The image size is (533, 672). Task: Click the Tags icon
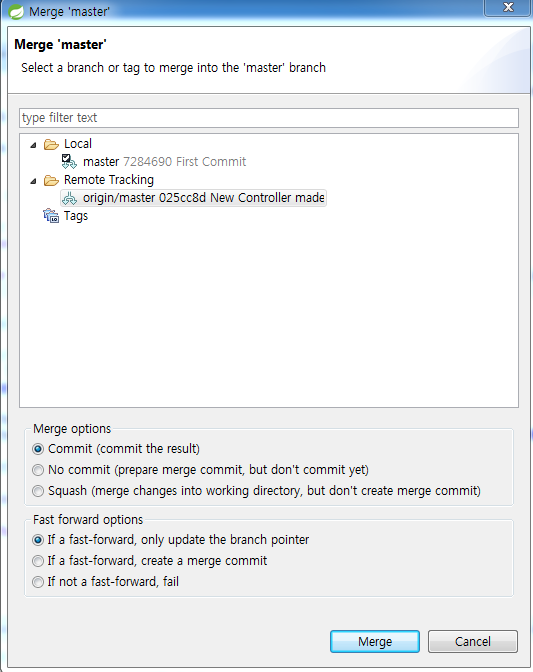click(51, 216)
